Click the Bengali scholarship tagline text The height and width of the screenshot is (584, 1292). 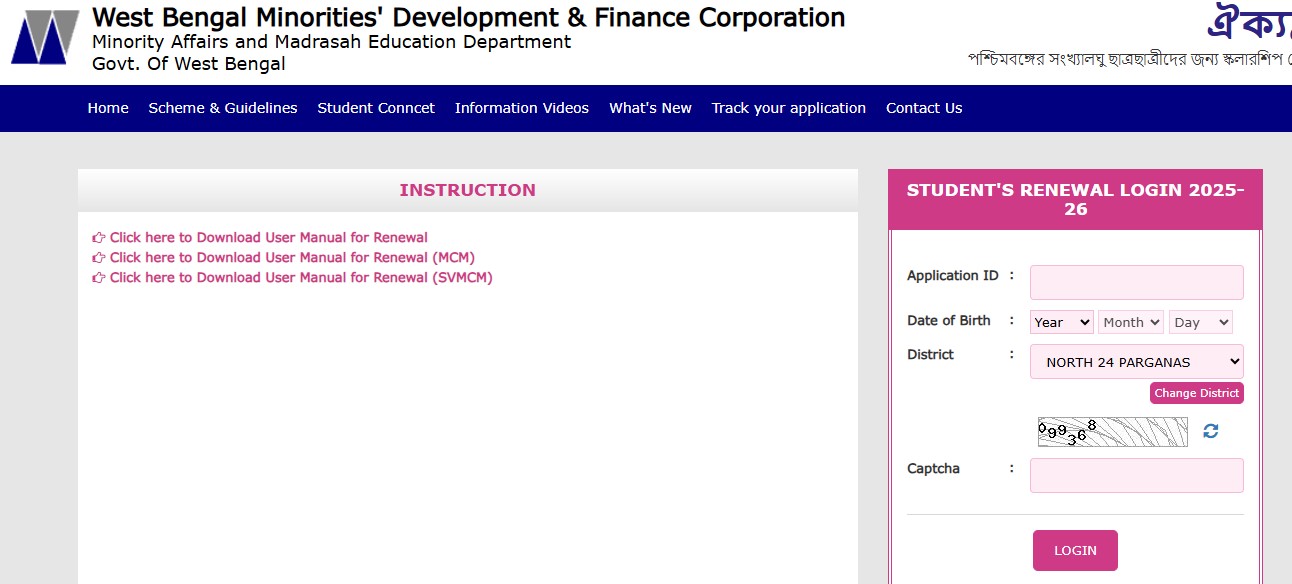(1129, 59)
